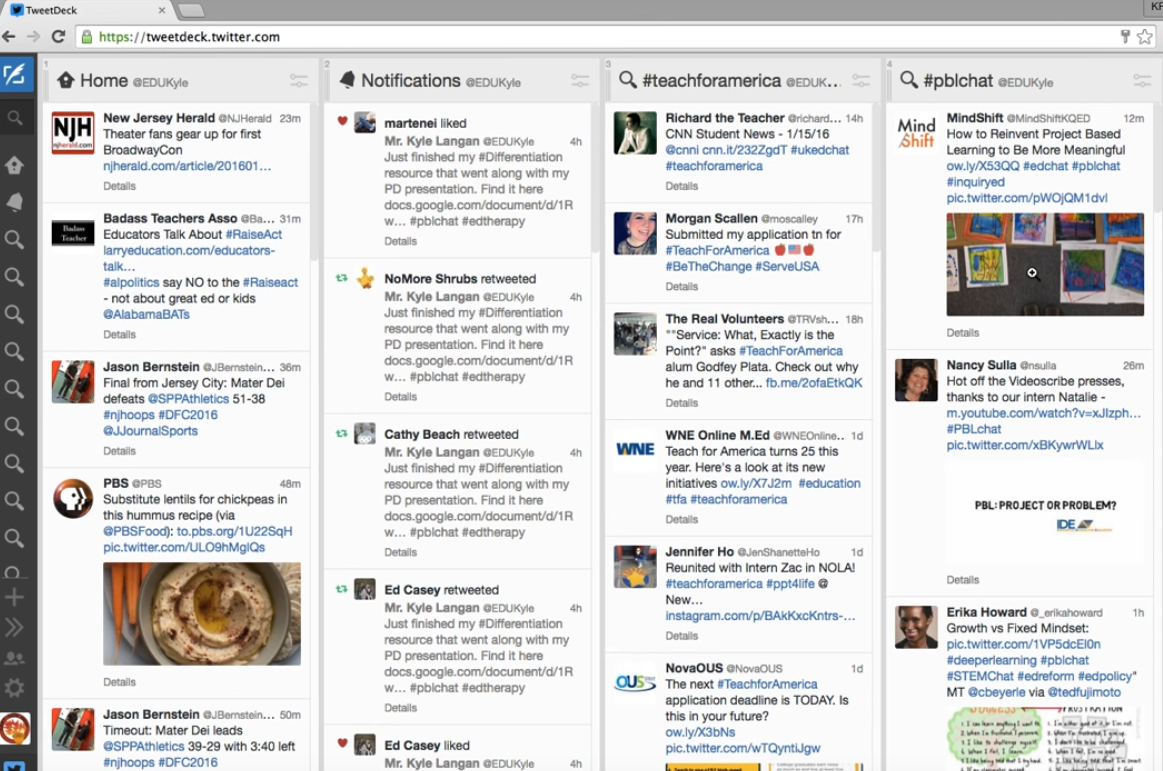Open NovaOUS logo avatar
This screenshot has height=771, width=1163.
click(x=635, y=683)
